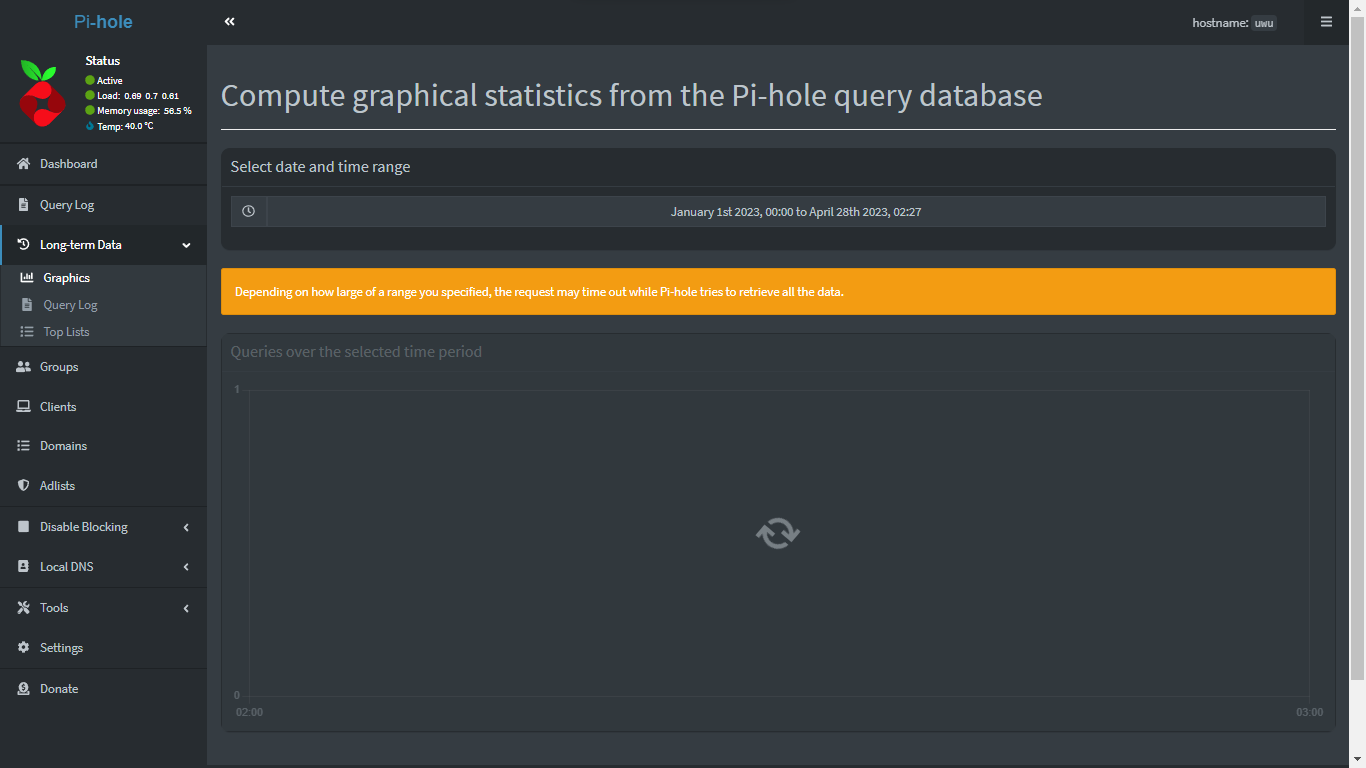Open the hamburger menu at top right
Image resolution: width=1366 pixels, height=768 pixels.
tap(1326, 22)
